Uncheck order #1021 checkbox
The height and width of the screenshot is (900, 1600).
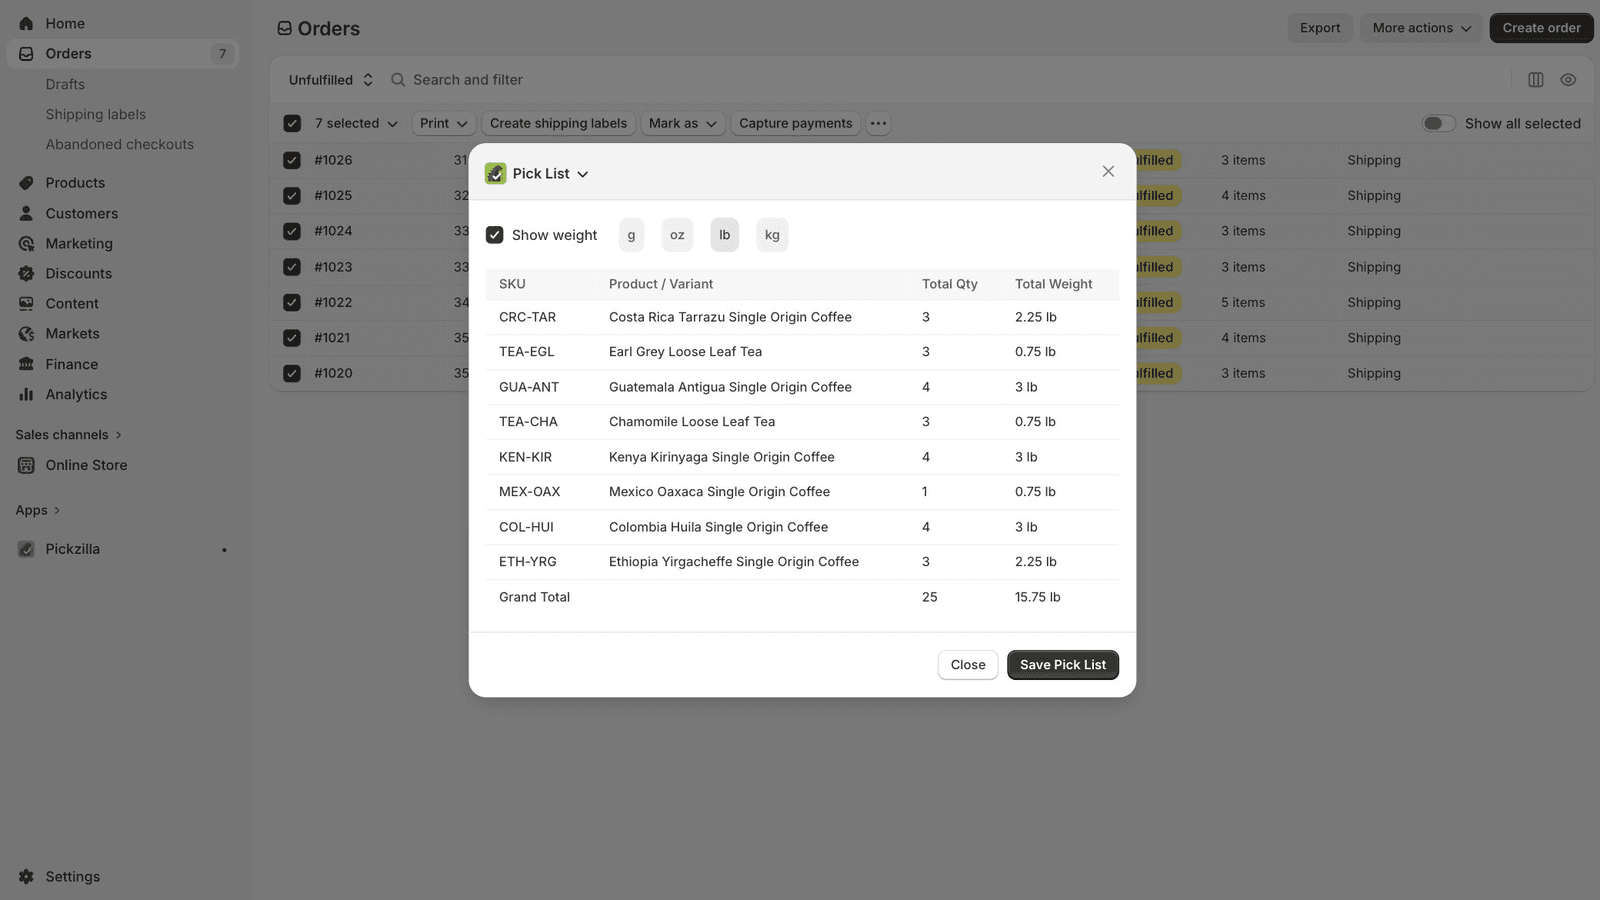[292, 338]
